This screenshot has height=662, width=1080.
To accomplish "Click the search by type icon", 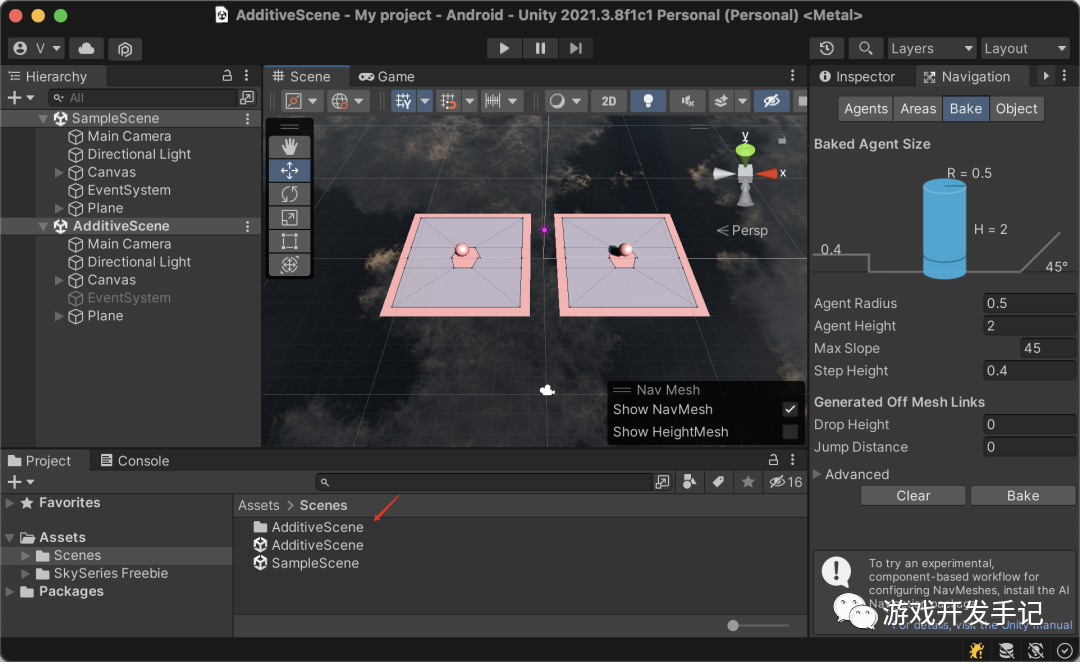I will tap(689, 482).
